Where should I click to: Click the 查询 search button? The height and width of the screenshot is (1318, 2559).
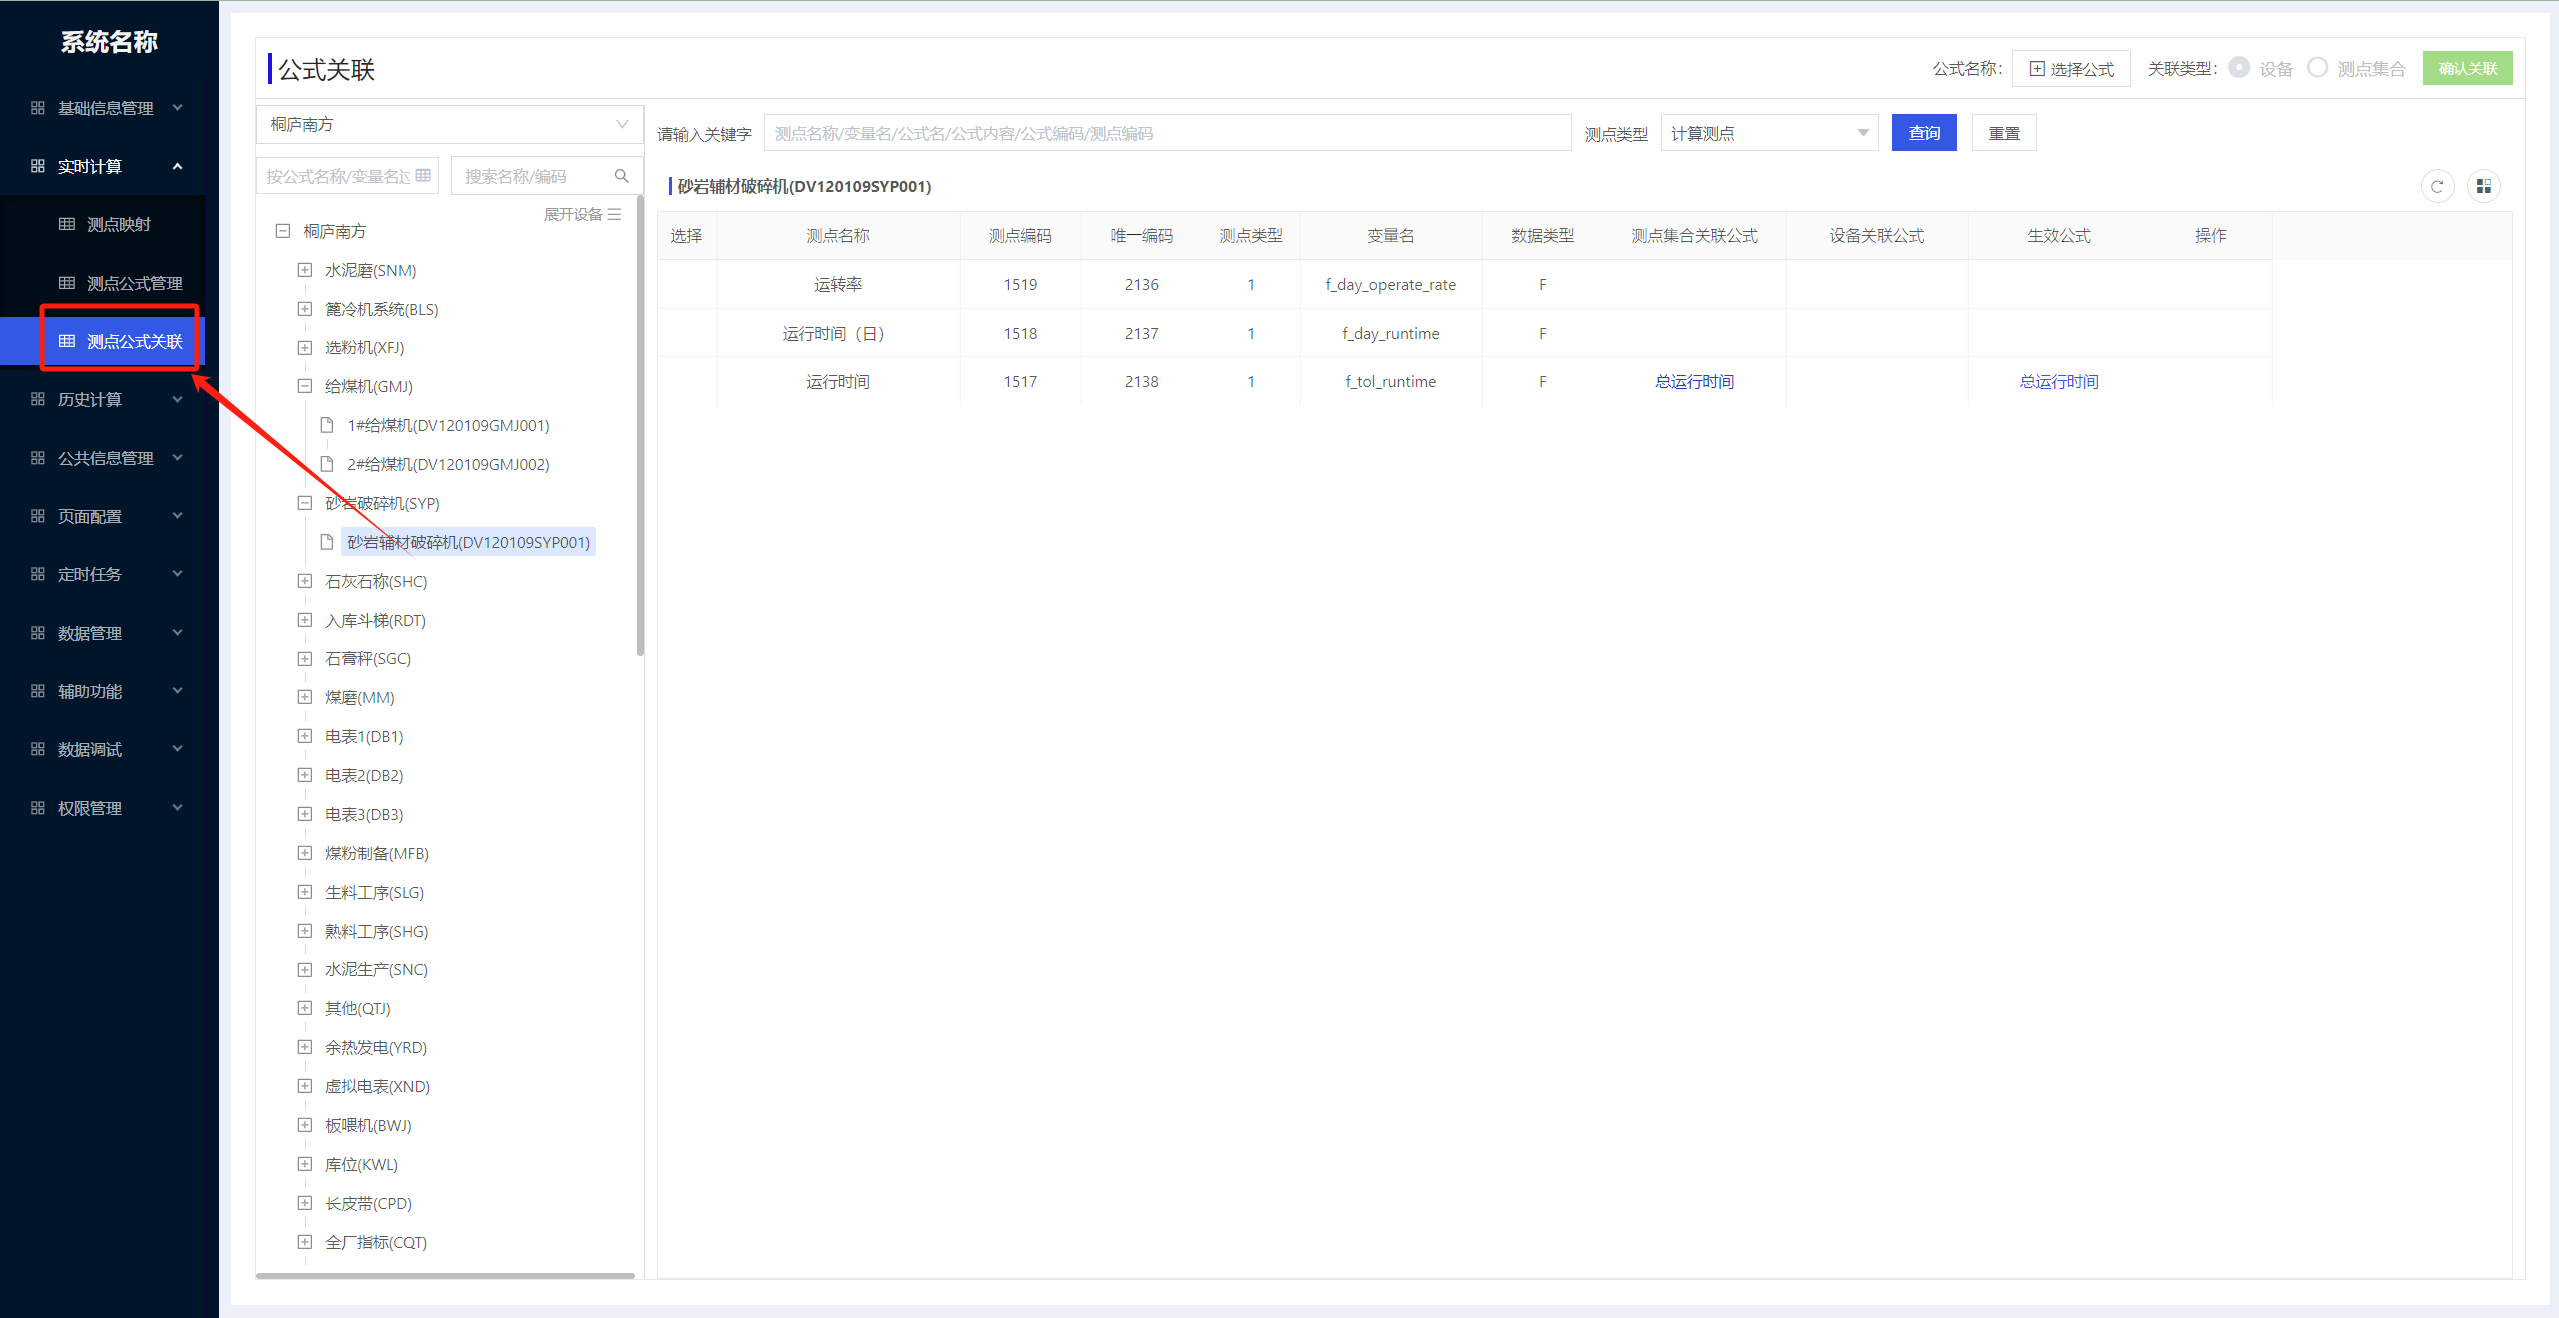tap(1924, 133)
